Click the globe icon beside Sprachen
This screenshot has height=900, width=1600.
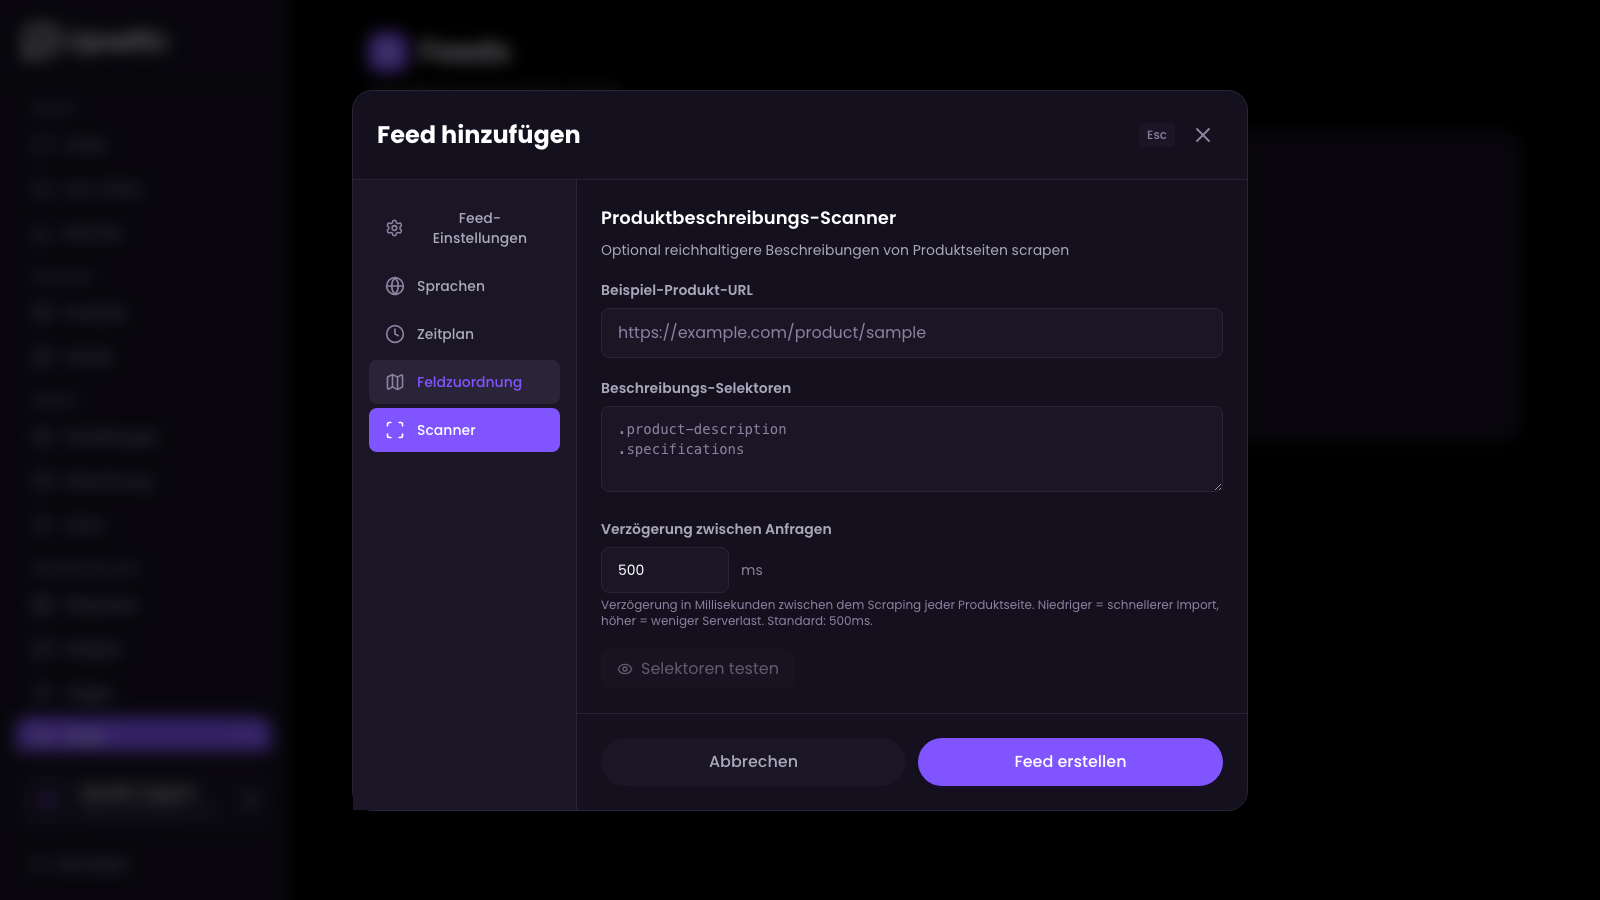[x=394, y=286]
